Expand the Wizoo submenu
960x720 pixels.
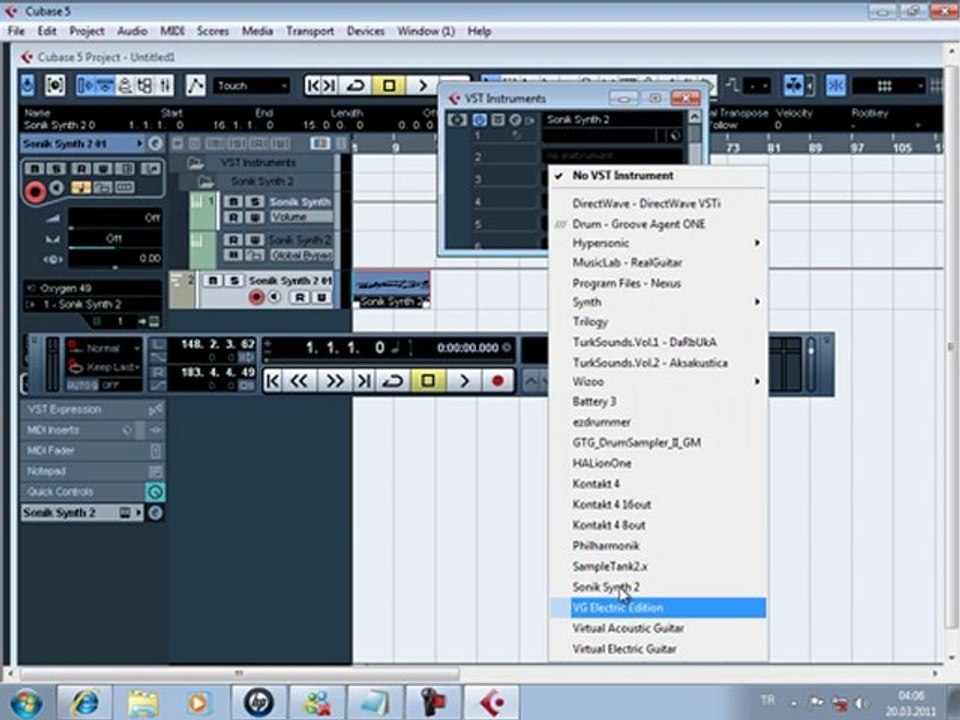[x=659, y=381]
